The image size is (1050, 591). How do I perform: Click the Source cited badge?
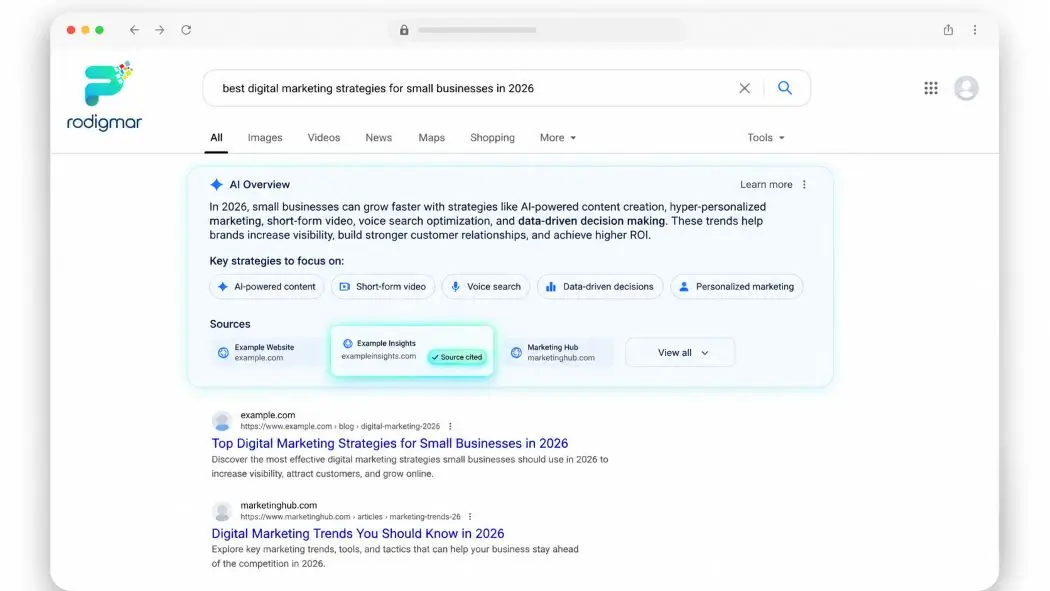pos(457,357)
